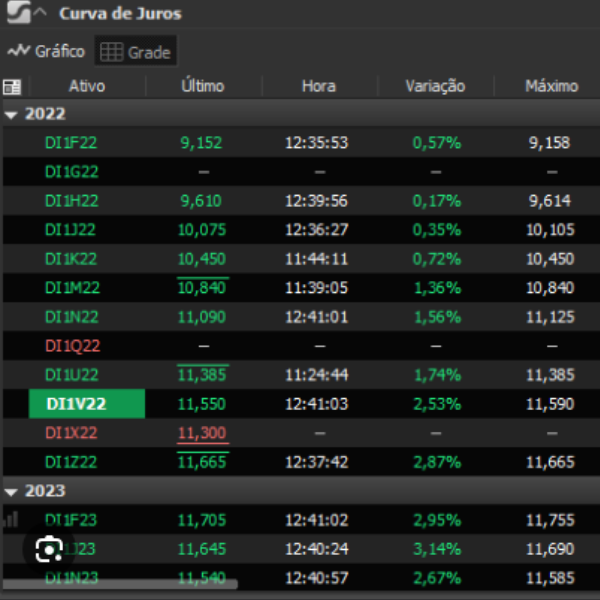Click the grid icon in Grade tab
Screen dimensions: 600x600
click(x=111, y=52)
